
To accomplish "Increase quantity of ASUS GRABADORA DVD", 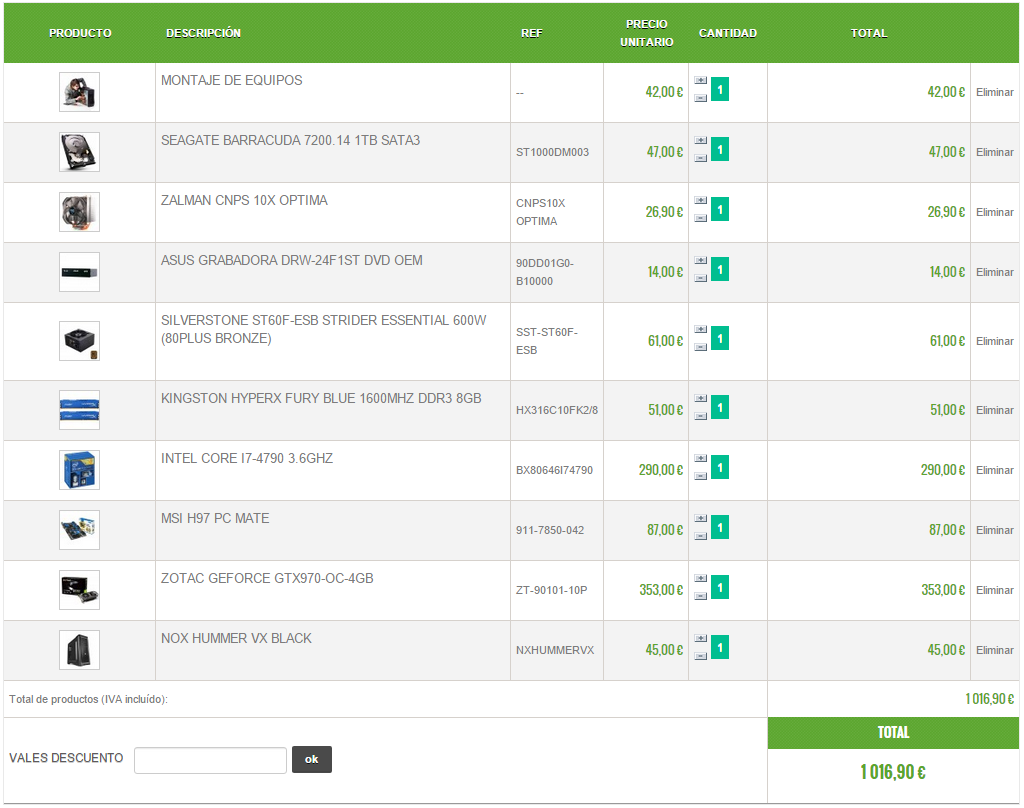I will [x=701, y=261].
